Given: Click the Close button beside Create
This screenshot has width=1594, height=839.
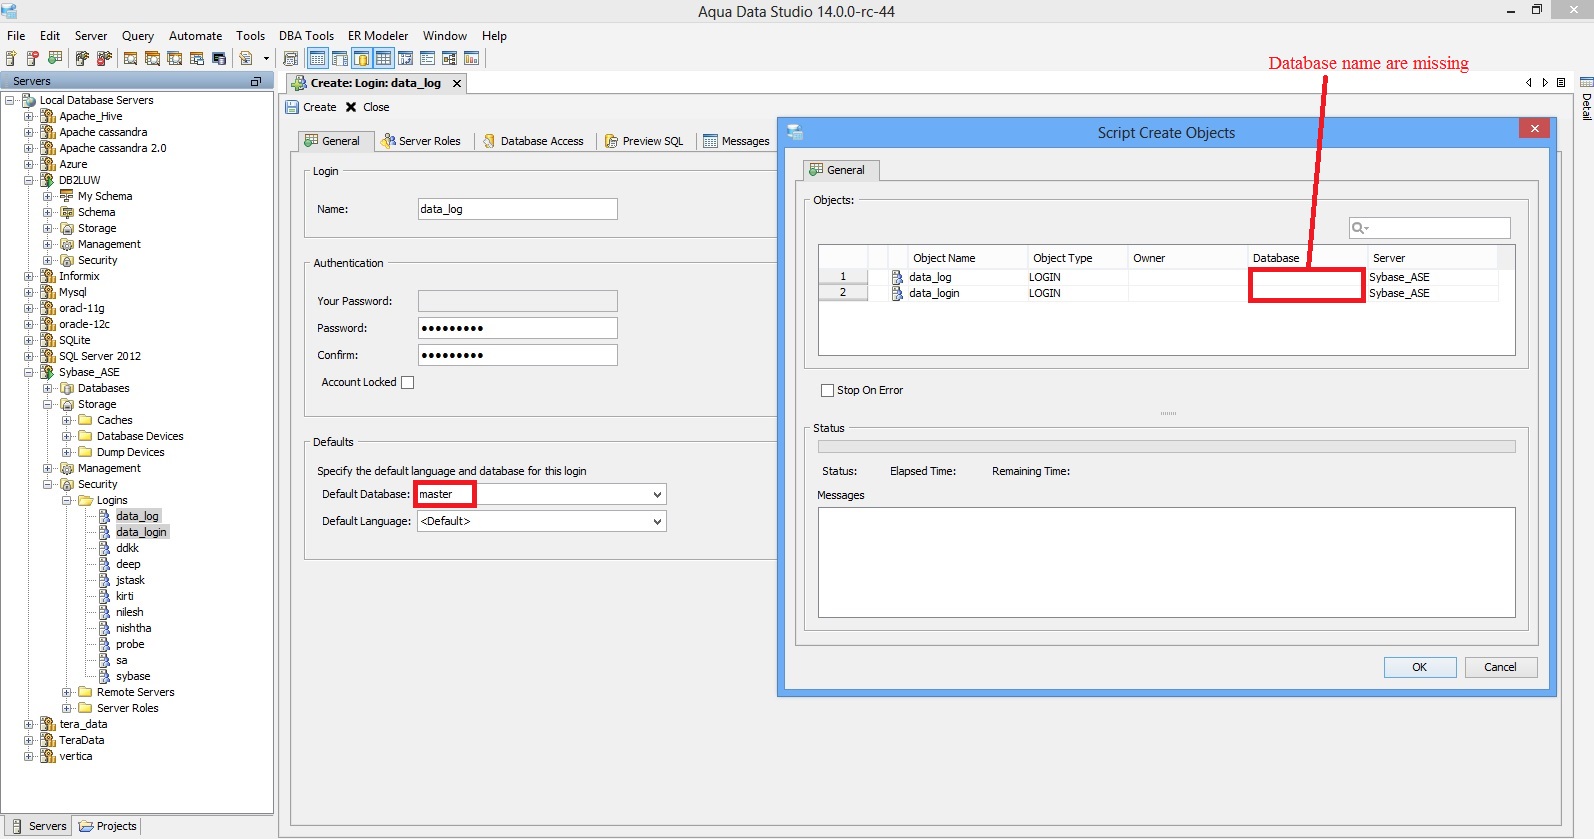Looking at the screenshot, I should point(367,107).
